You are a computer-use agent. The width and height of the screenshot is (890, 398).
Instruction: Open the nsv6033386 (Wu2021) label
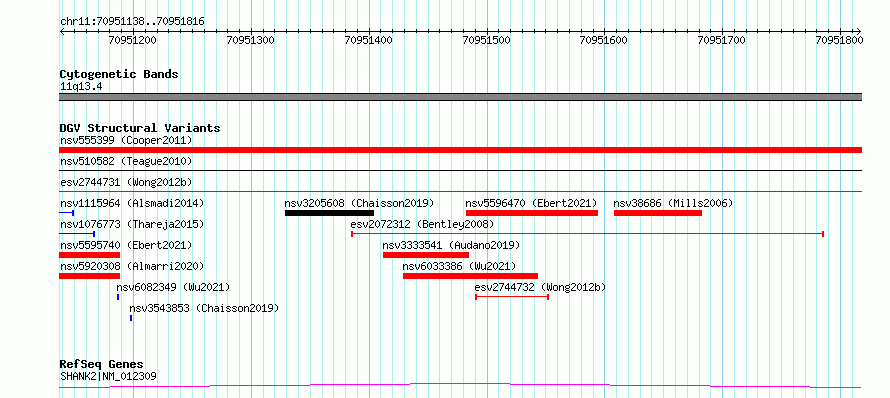pos(459,266)
